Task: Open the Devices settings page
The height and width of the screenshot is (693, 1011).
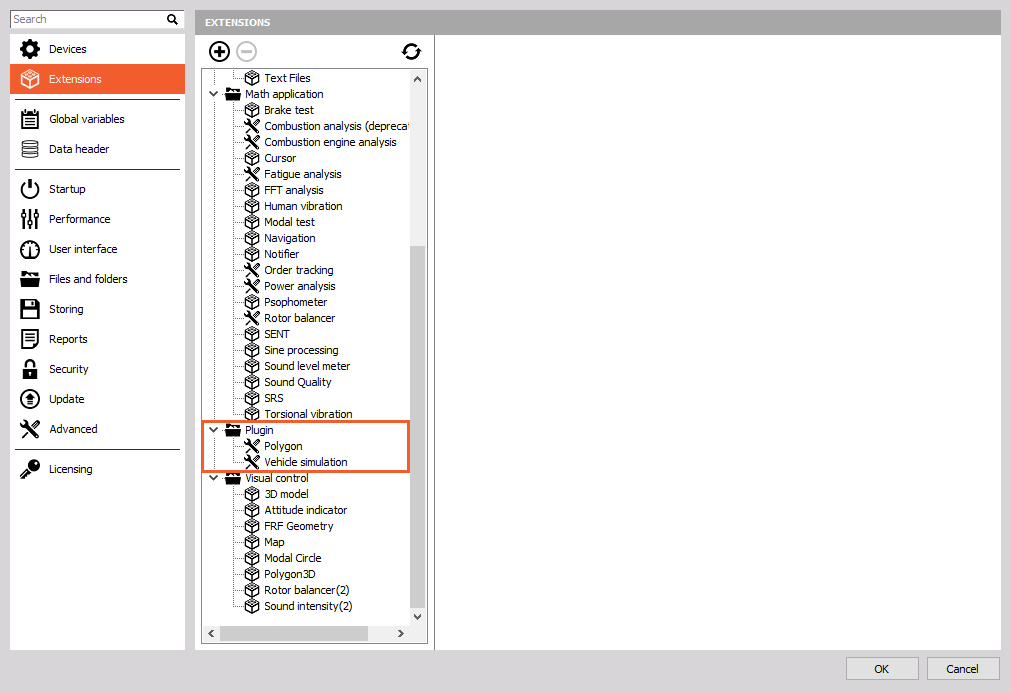Action: click(97, 49)
